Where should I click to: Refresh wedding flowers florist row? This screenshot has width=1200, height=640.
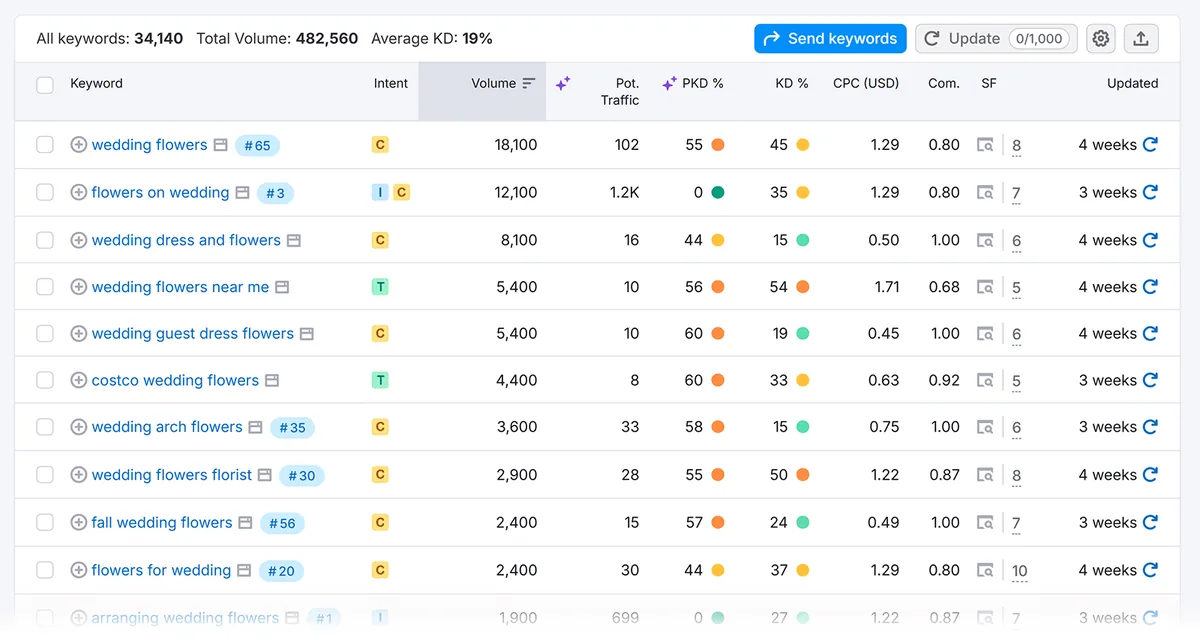pos(1150,475)
